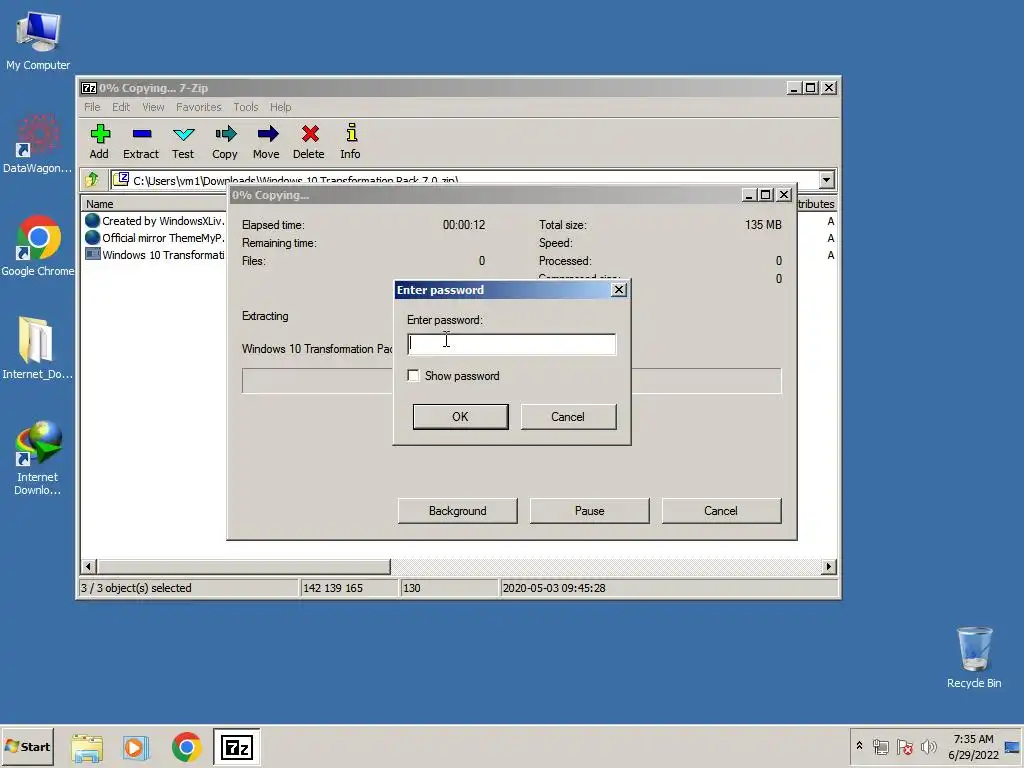
Task: Open the Tools menu
Action: point(246,107)
